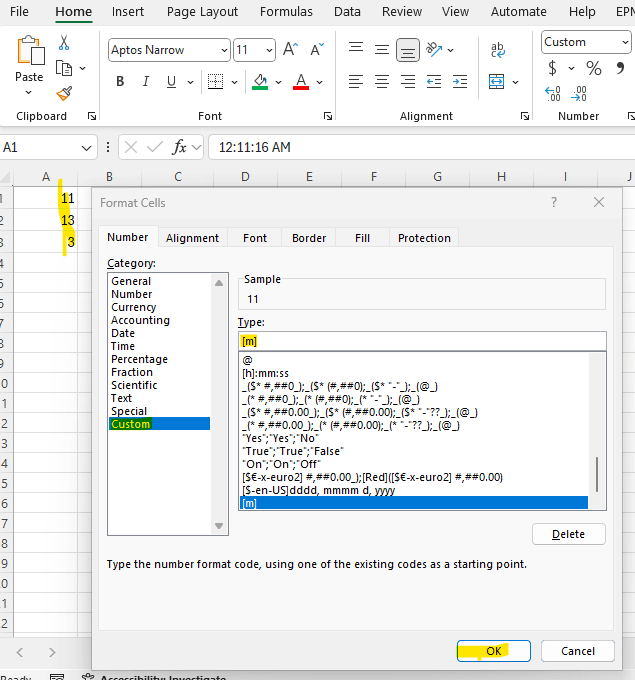Expand the Underline style arrow
The width and height of the screenshot is (635, 680).
coord(190,82)
